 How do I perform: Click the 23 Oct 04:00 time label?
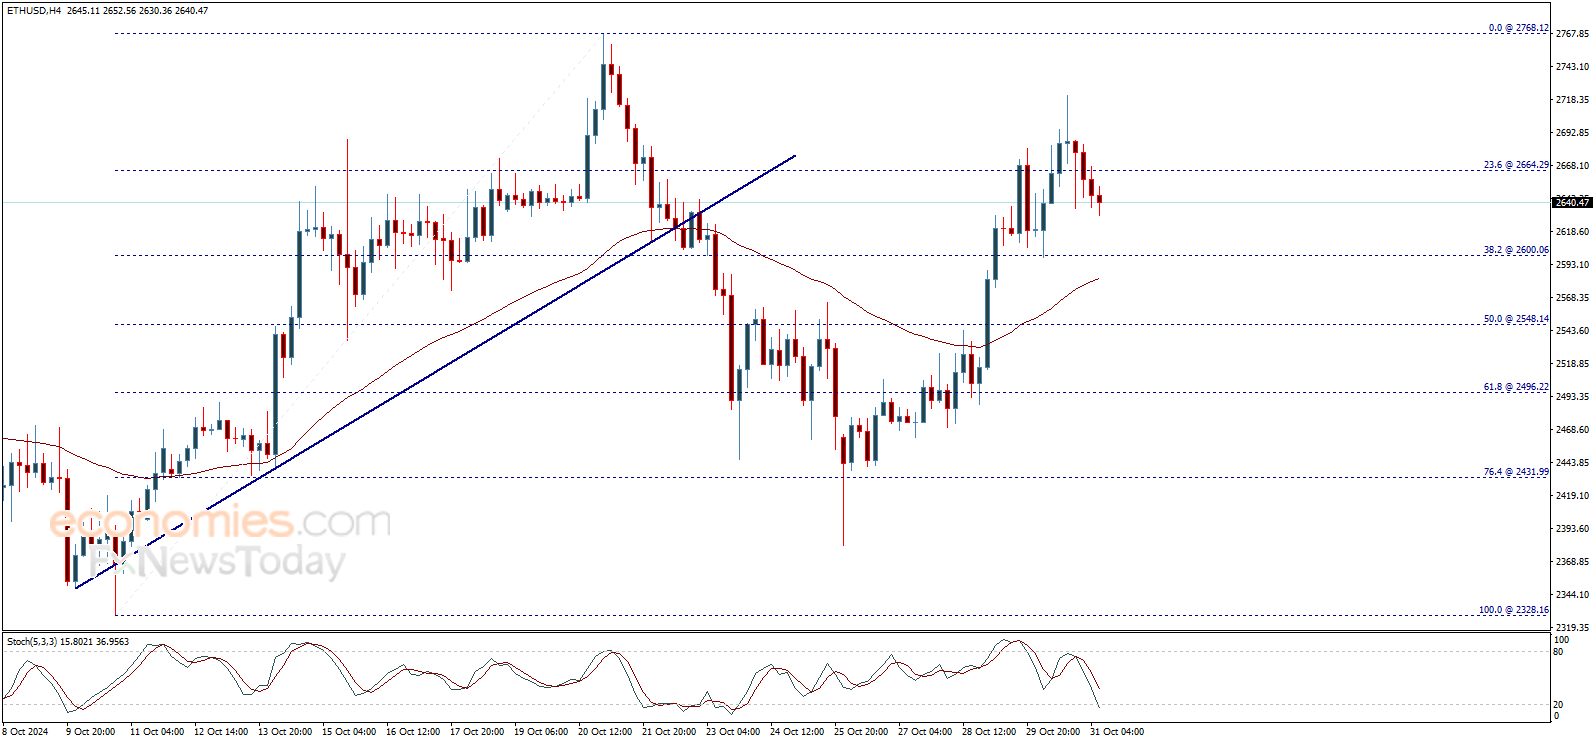pyautogui.click(x=733, y=732)
